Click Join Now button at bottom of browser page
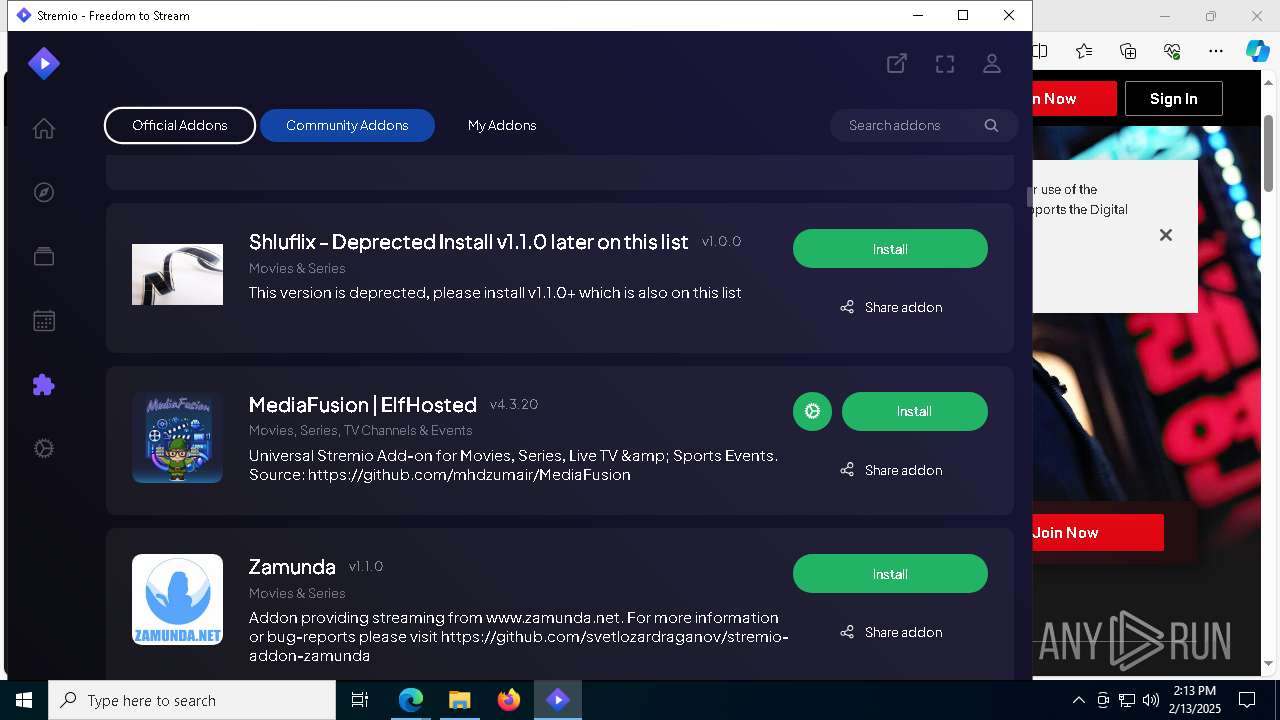1280x720 pixels. (1098, 533)
